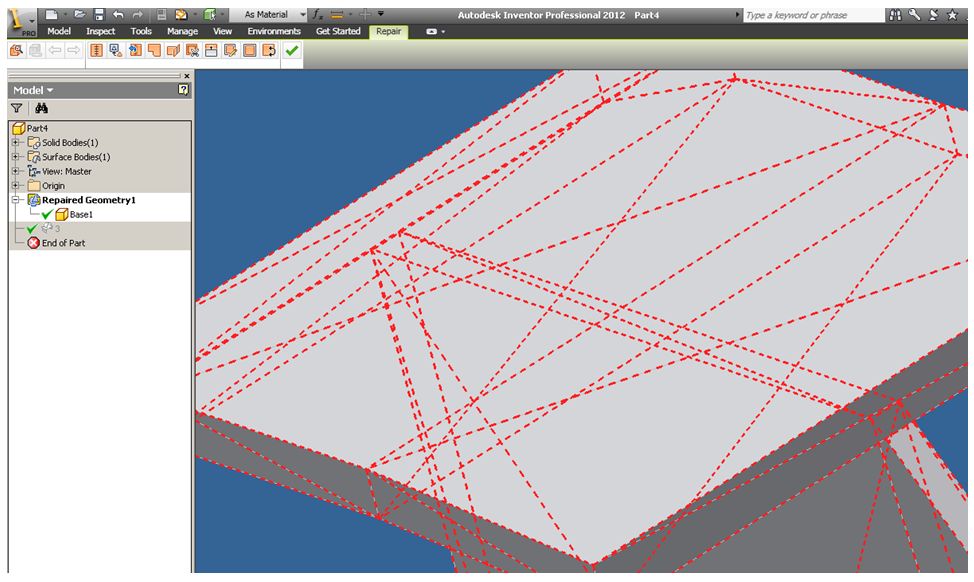The height and width of the screenshot is (582, 974).
Task: Click the framed square repair tool icon
Action: [x=250, y=50]
